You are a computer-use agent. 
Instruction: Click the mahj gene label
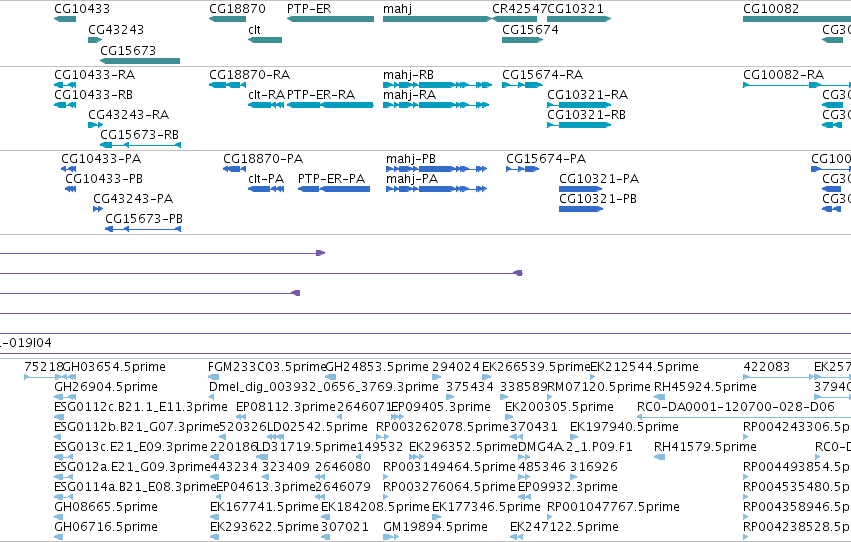(x=397, y=9)
